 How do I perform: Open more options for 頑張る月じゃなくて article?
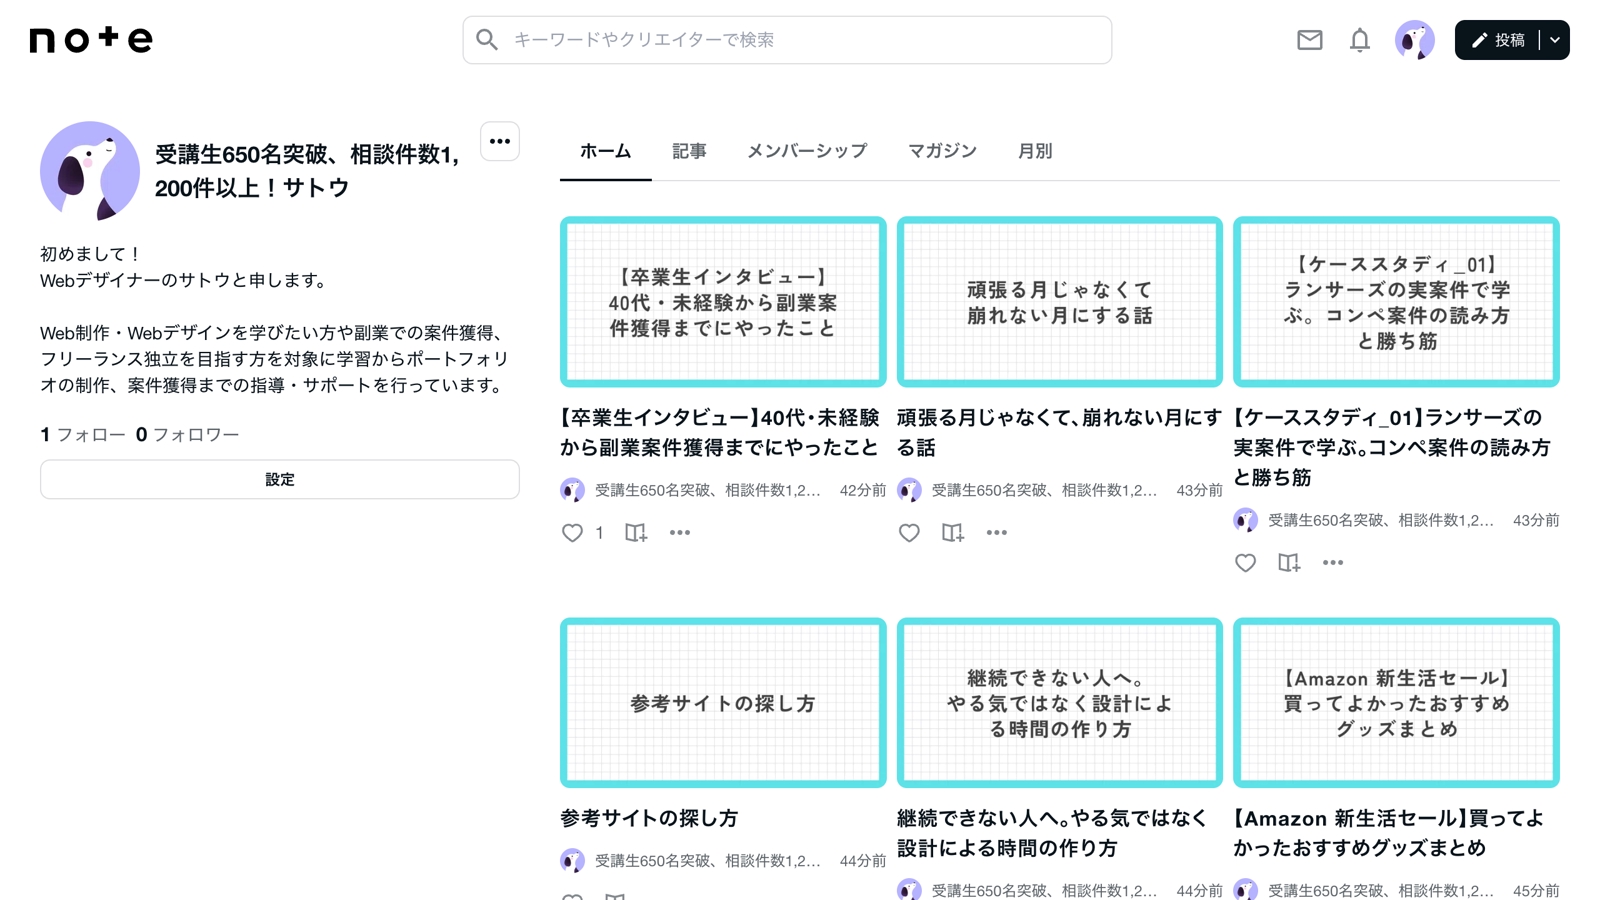pyautogui.click(x=997, y=533)
